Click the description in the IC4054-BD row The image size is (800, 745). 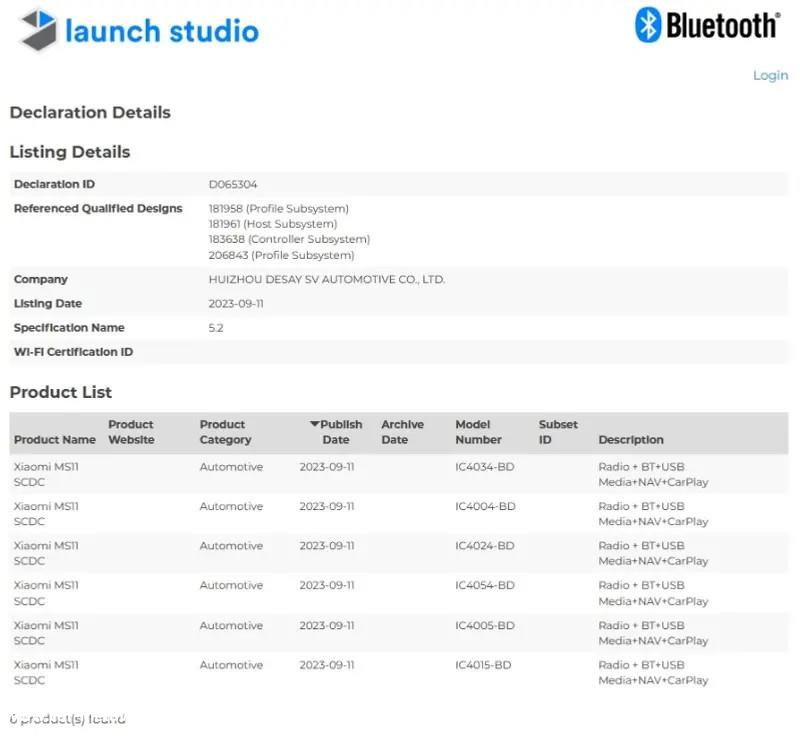653,593
